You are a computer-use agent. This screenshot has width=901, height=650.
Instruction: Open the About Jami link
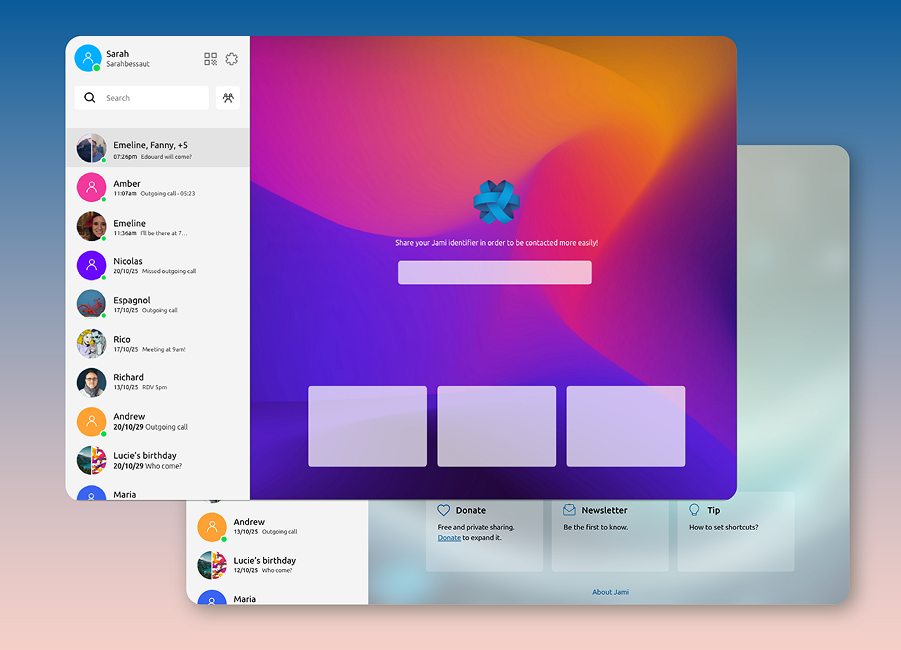point(610,592)
